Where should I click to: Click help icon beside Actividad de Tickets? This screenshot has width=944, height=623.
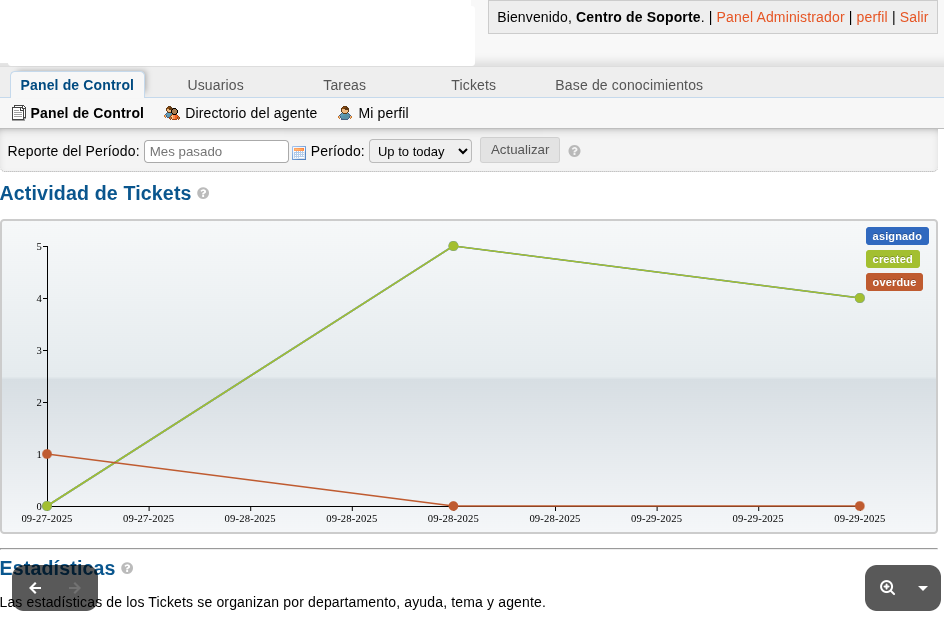click(203, 193)
